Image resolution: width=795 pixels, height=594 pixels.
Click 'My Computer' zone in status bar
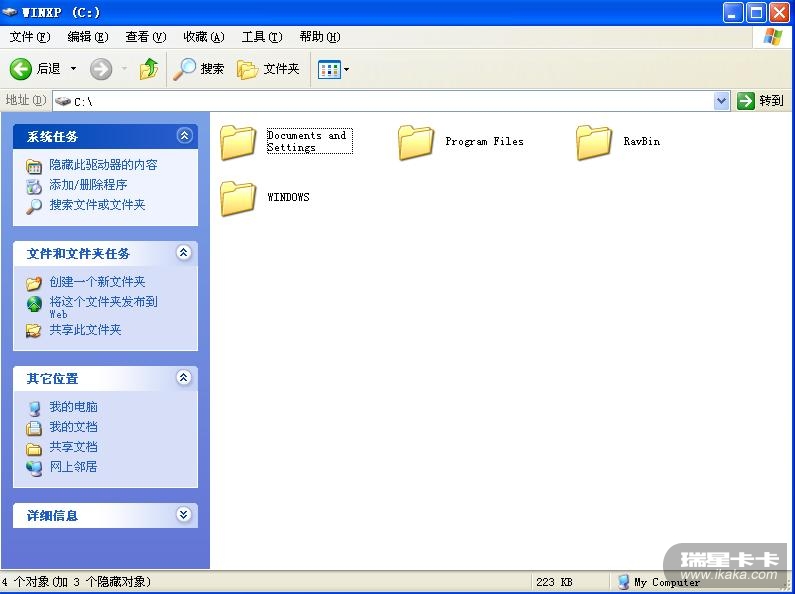click(659, 582)
